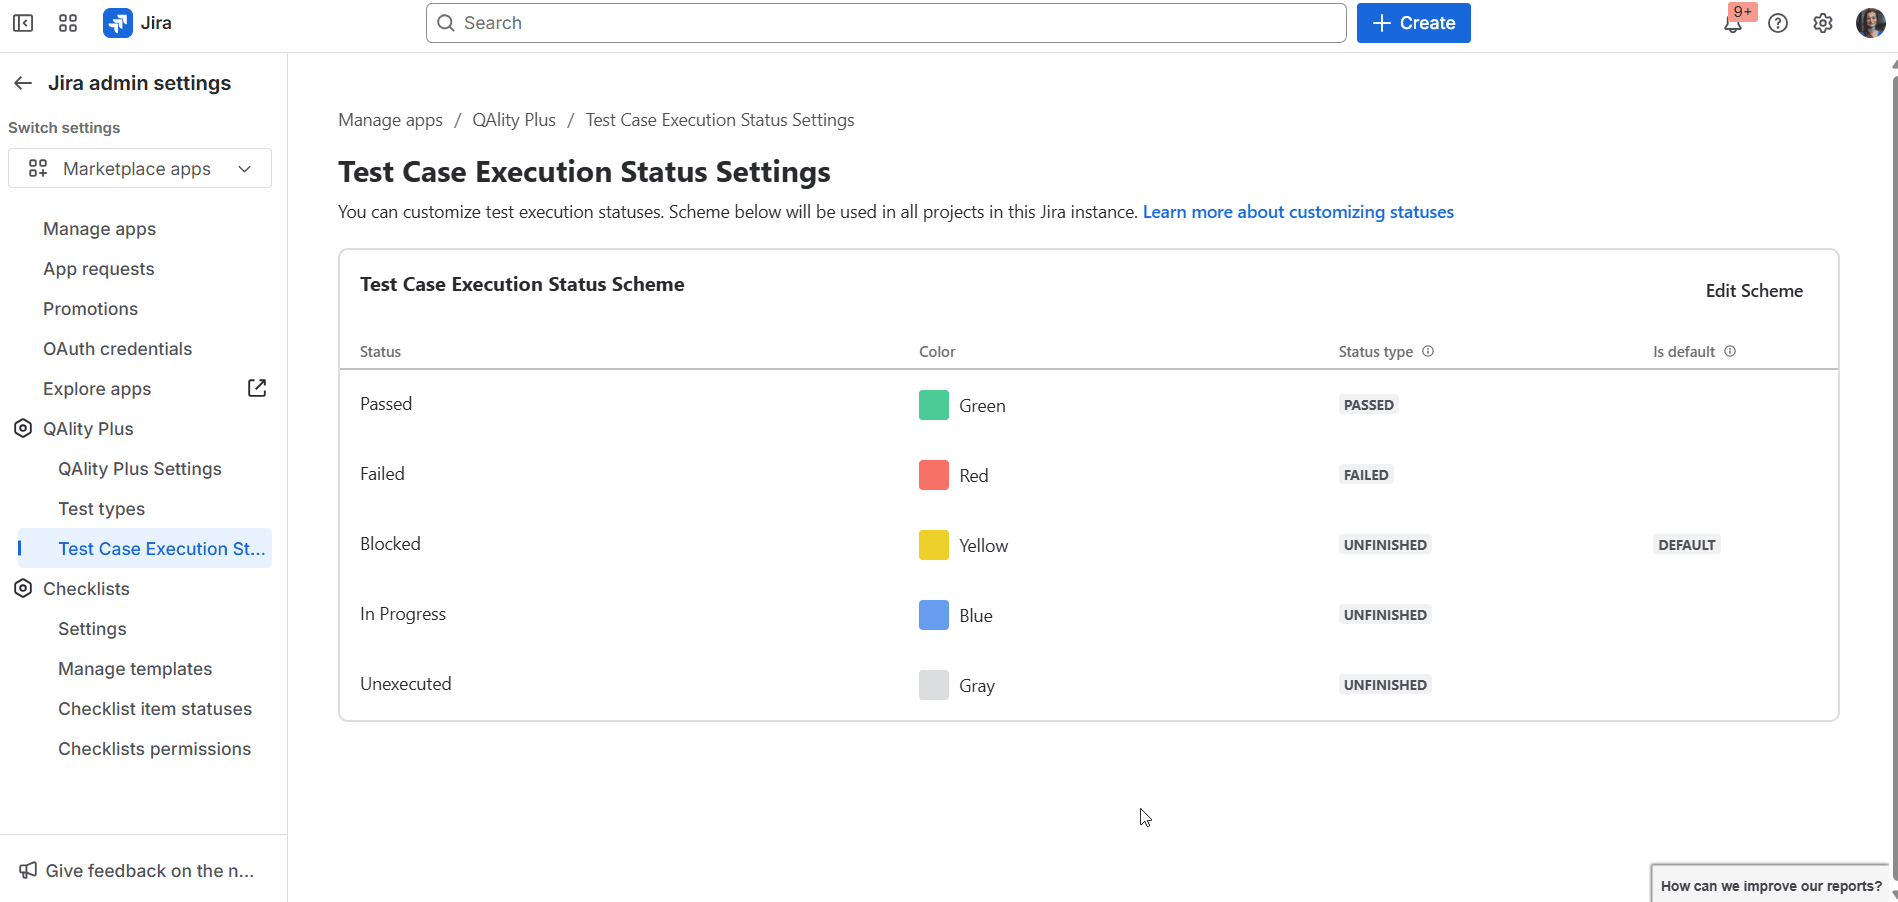Viewport: 1898px width, 902px height.
Task: Click the Checklists hexagon icon
Action: point(23,588)
